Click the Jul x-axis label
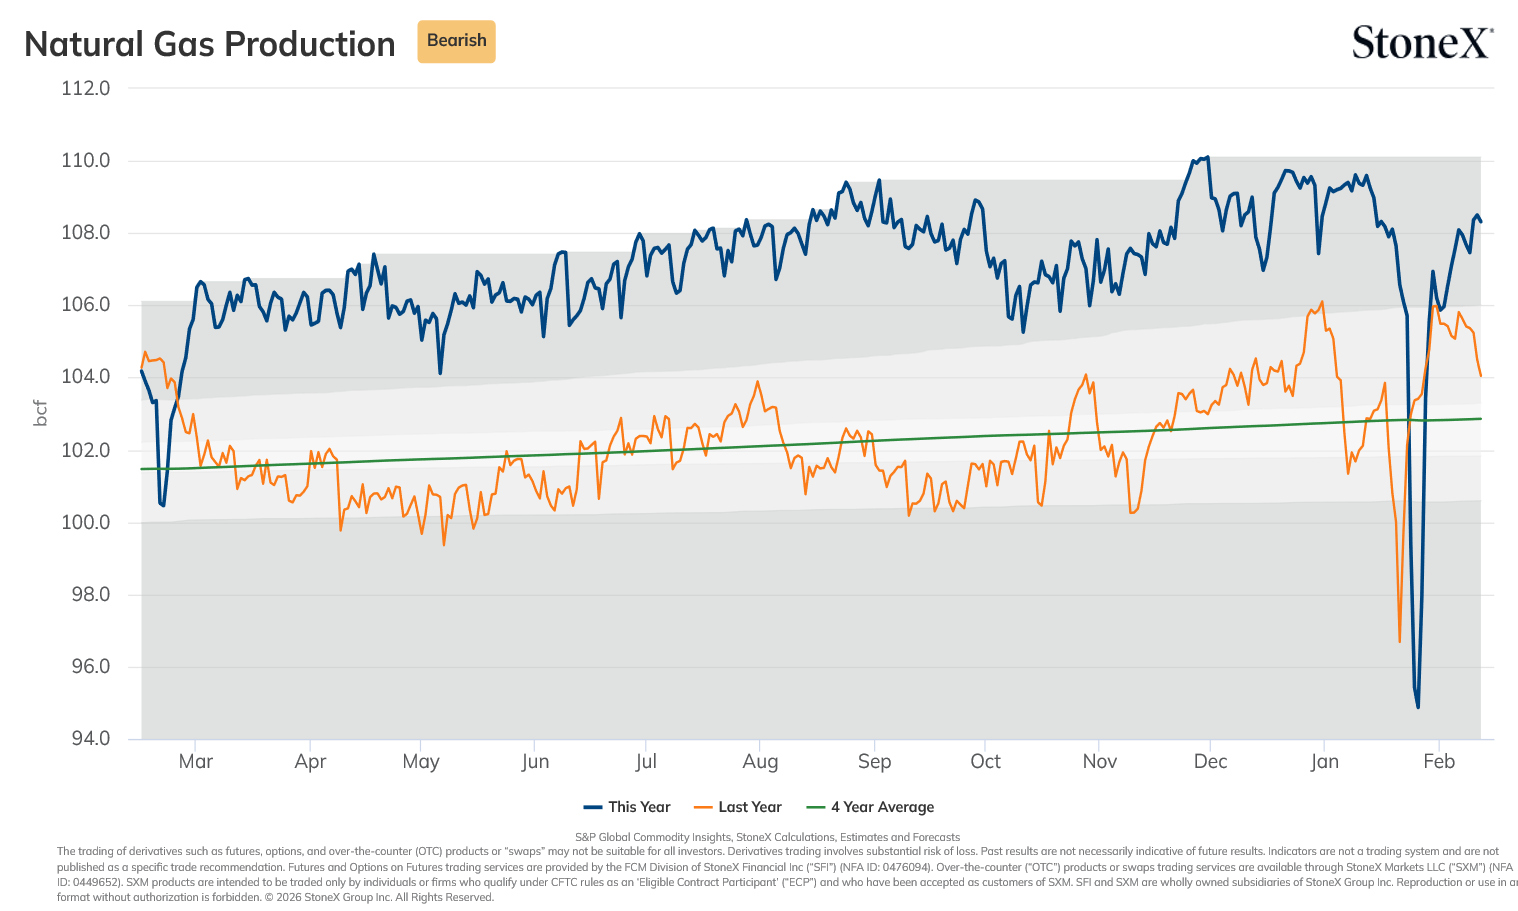The image size is (1518, 911). (646, 761)
